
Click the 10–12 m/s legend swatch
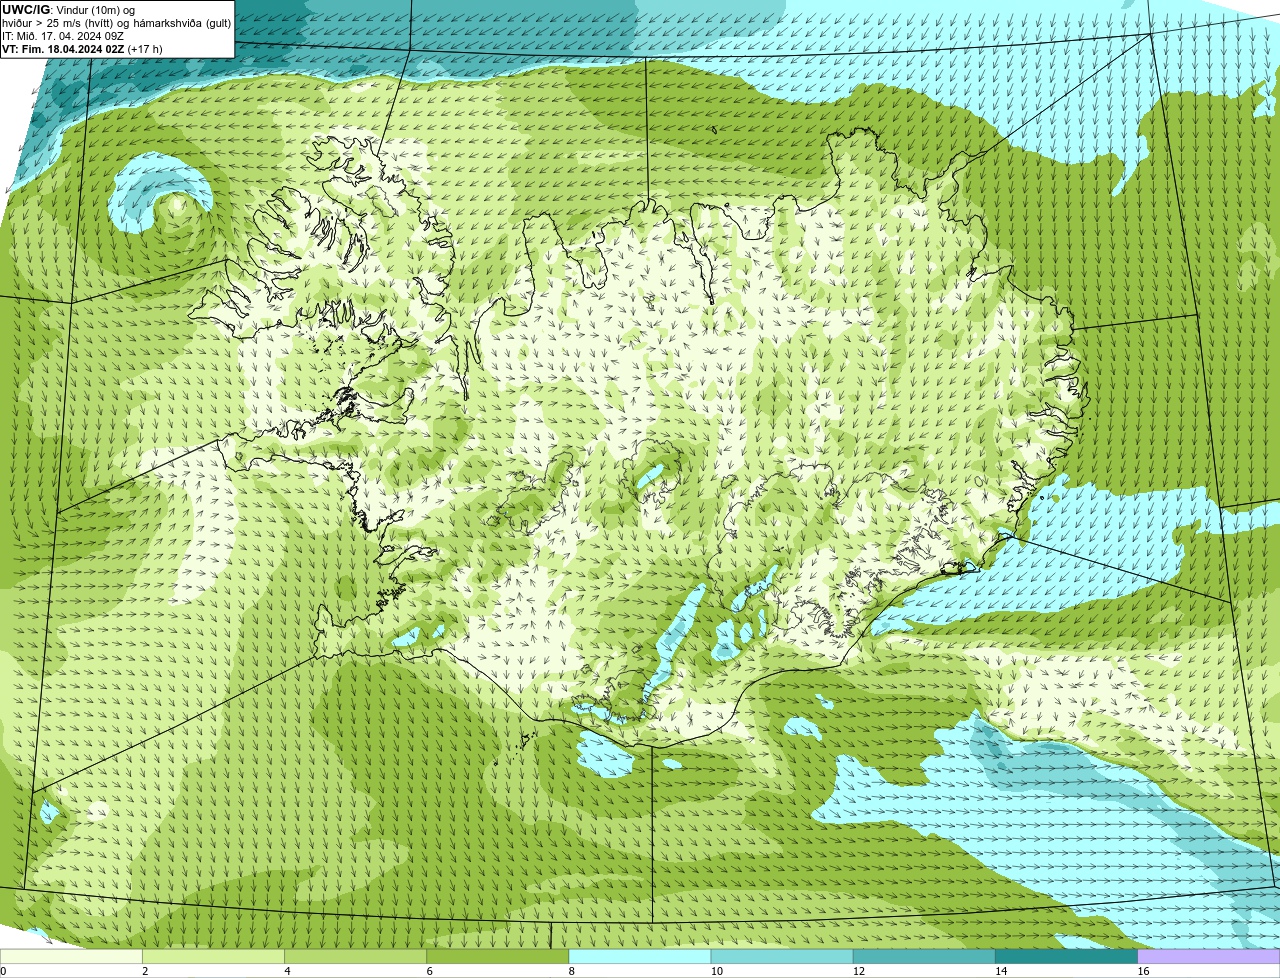point(781,956)
